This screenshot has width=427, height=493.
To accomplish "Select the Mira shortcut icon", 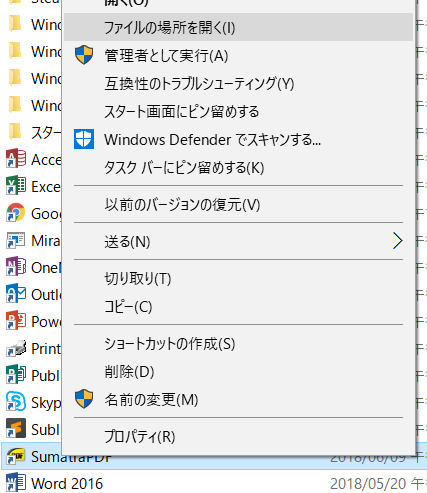I will pyautogui.click(x=16, y=240).
